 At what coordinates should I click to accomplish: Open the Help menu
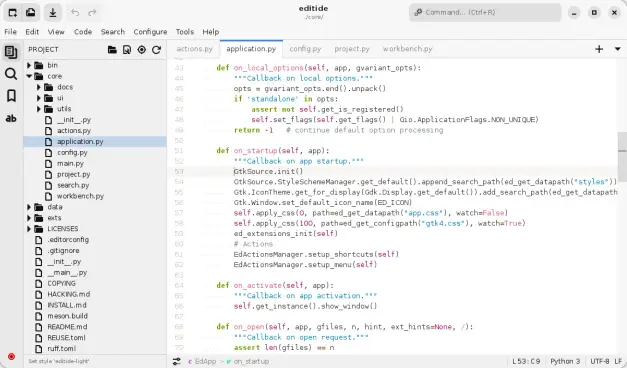coord(211,32)
